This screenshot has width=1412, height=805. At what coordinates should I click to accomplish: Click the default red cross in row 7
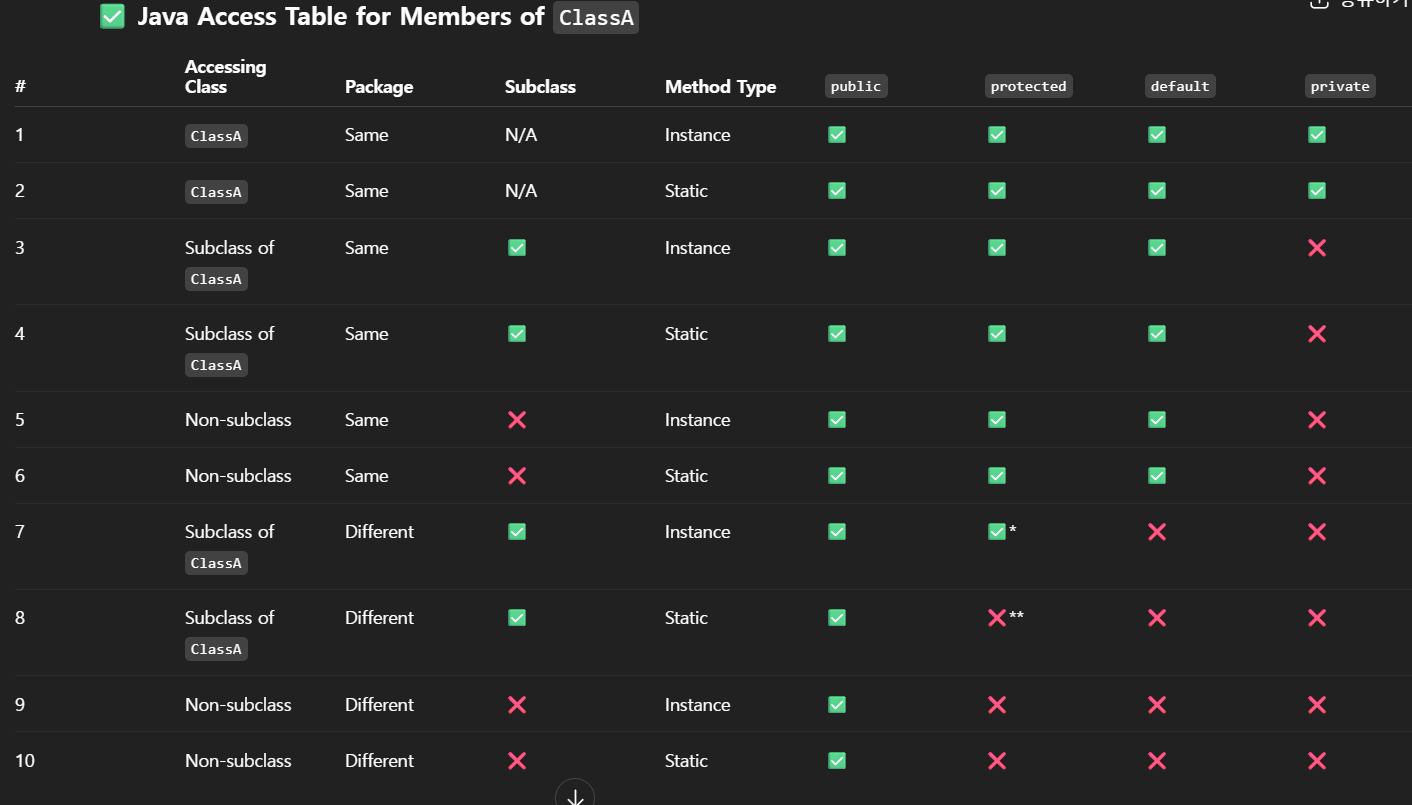point(1157,532)
